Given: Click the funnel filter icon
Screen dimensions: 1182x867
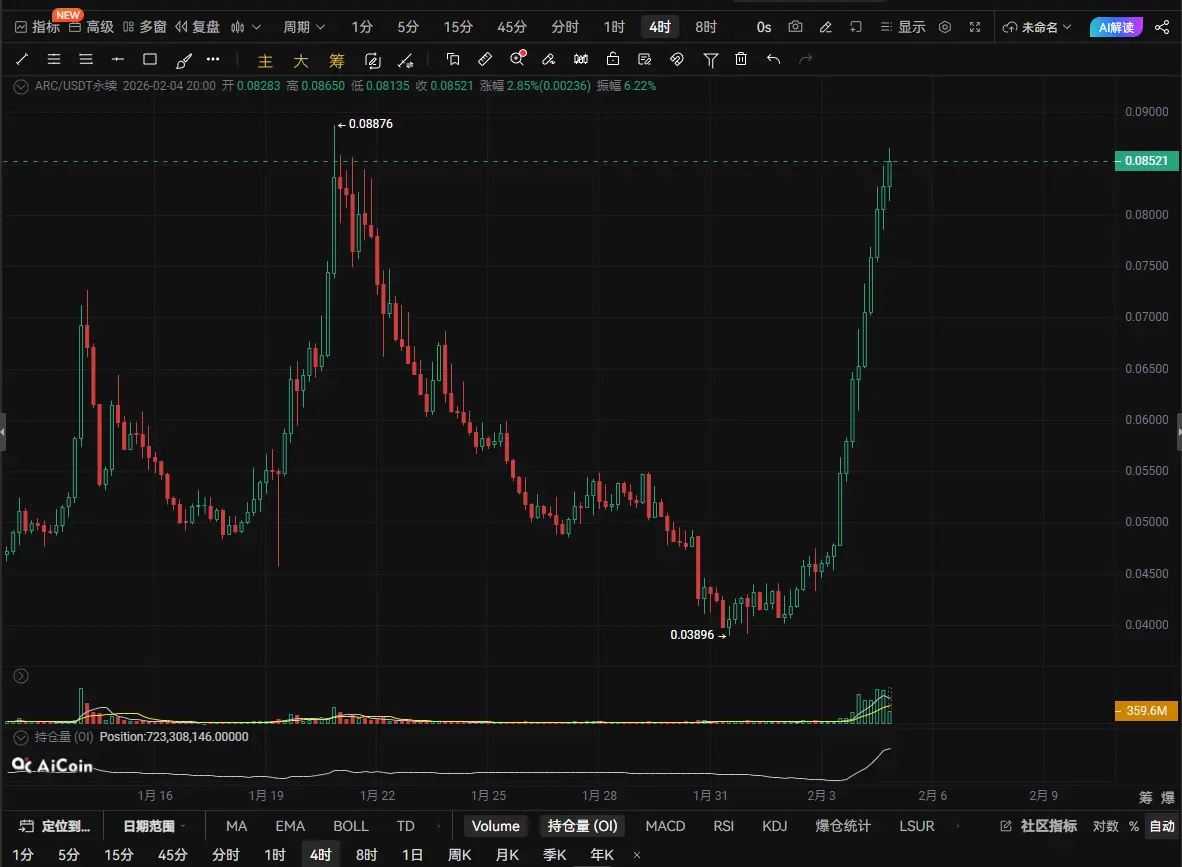Looking at the screenshot, I should pyautogui.click(x=710, y=60).
